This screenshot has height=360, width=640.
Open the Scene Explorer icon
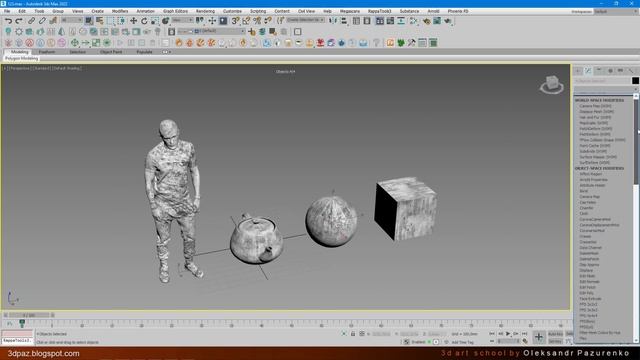point(356,20)
